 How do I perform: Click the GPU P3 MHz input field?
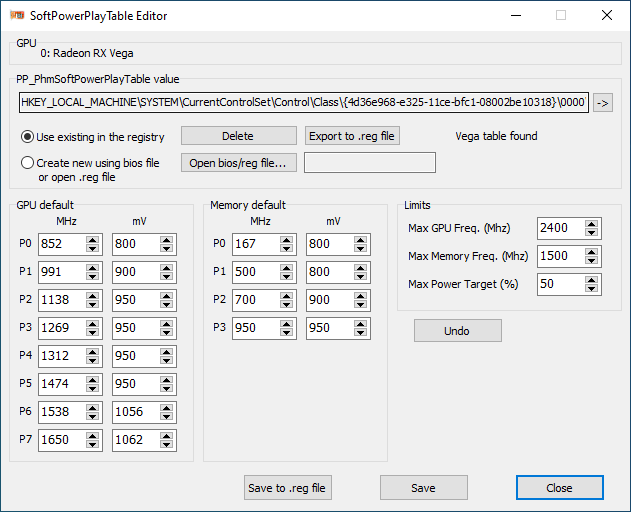pos(59,328)
